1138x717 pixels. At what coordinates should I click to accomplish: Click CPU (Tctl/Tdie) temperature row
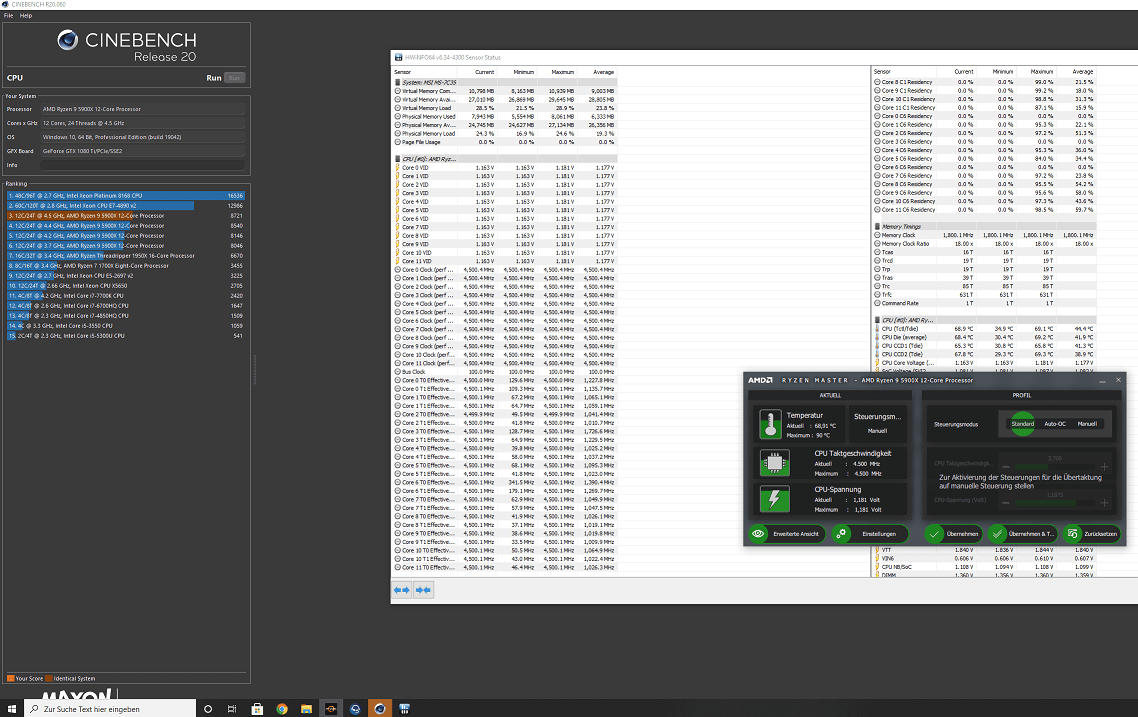(x=984, y=329)
